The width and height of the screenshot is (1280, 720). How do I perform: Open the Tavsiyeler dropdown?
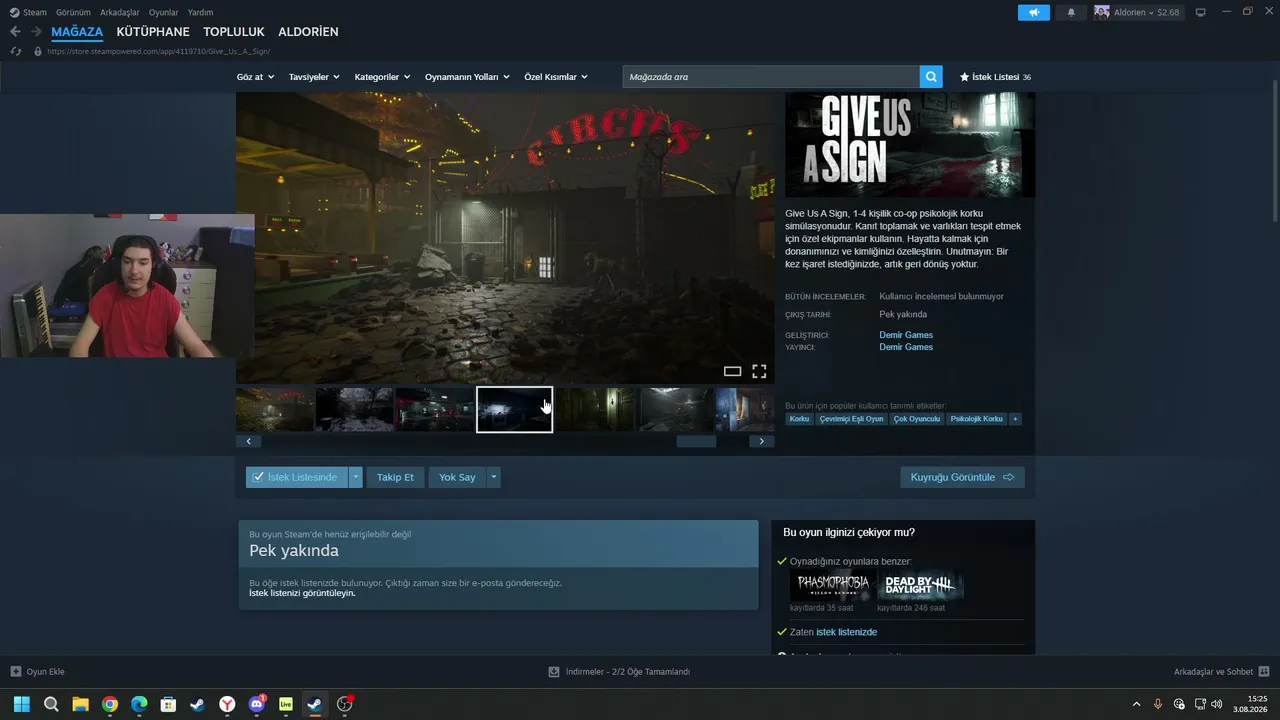(x=314, y=77)
